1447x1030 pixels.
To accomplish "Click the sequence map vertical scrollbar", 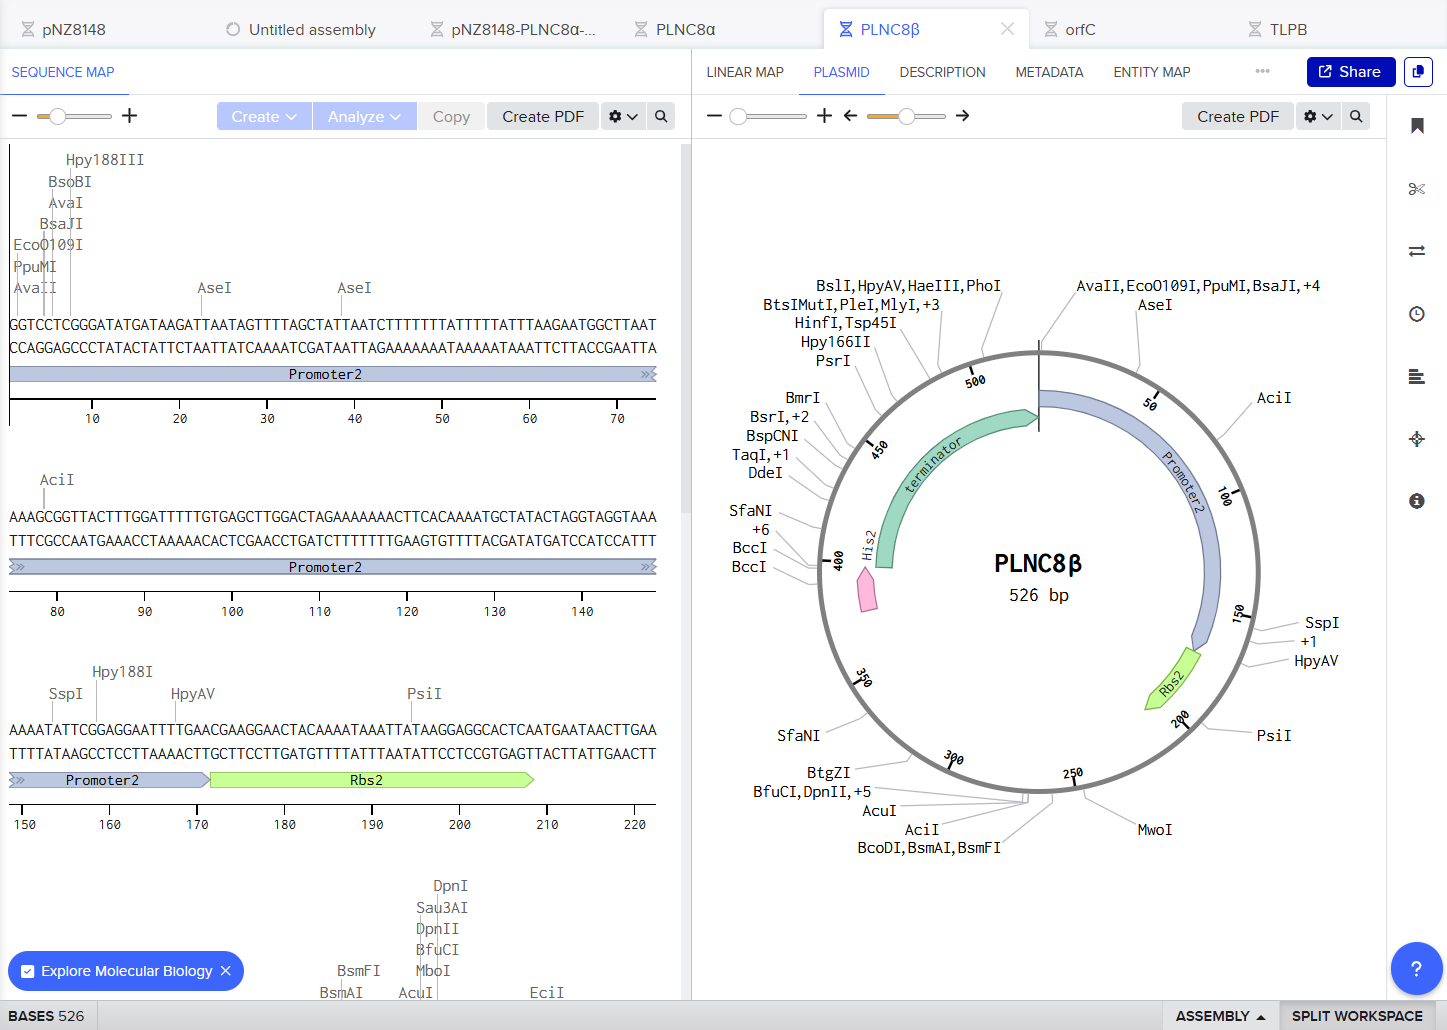I will point(686,328).
